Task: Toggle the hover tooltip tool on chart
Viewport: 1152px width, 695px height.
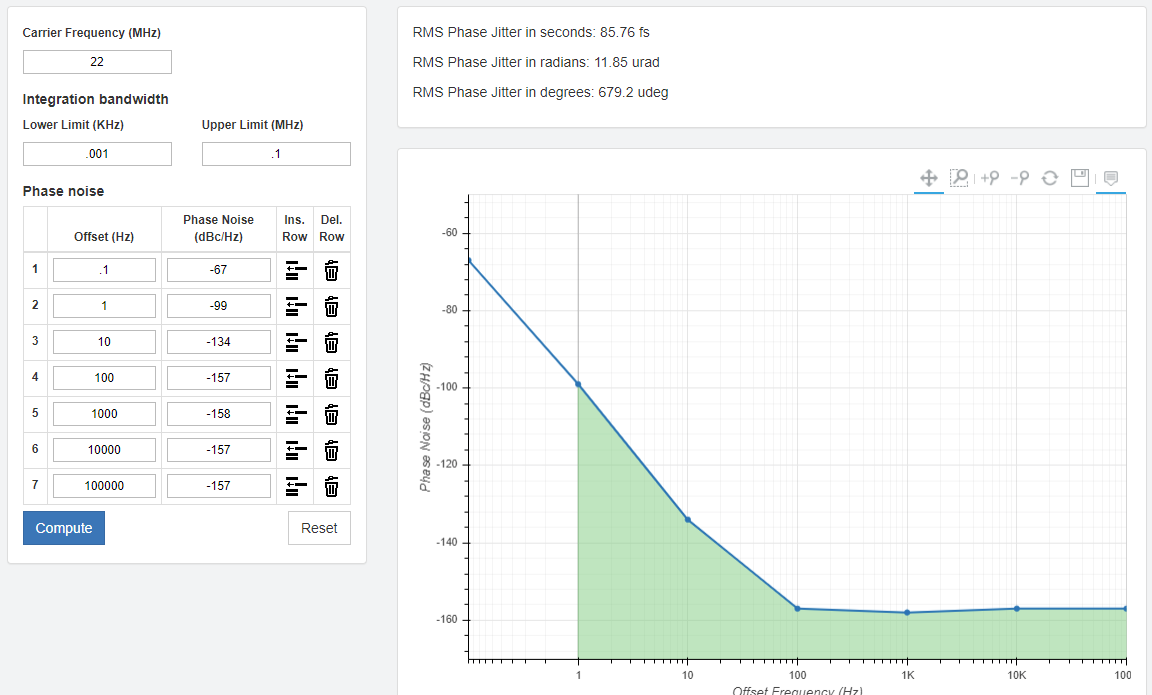Action: pyautogui.click(x=1111, y=178)
